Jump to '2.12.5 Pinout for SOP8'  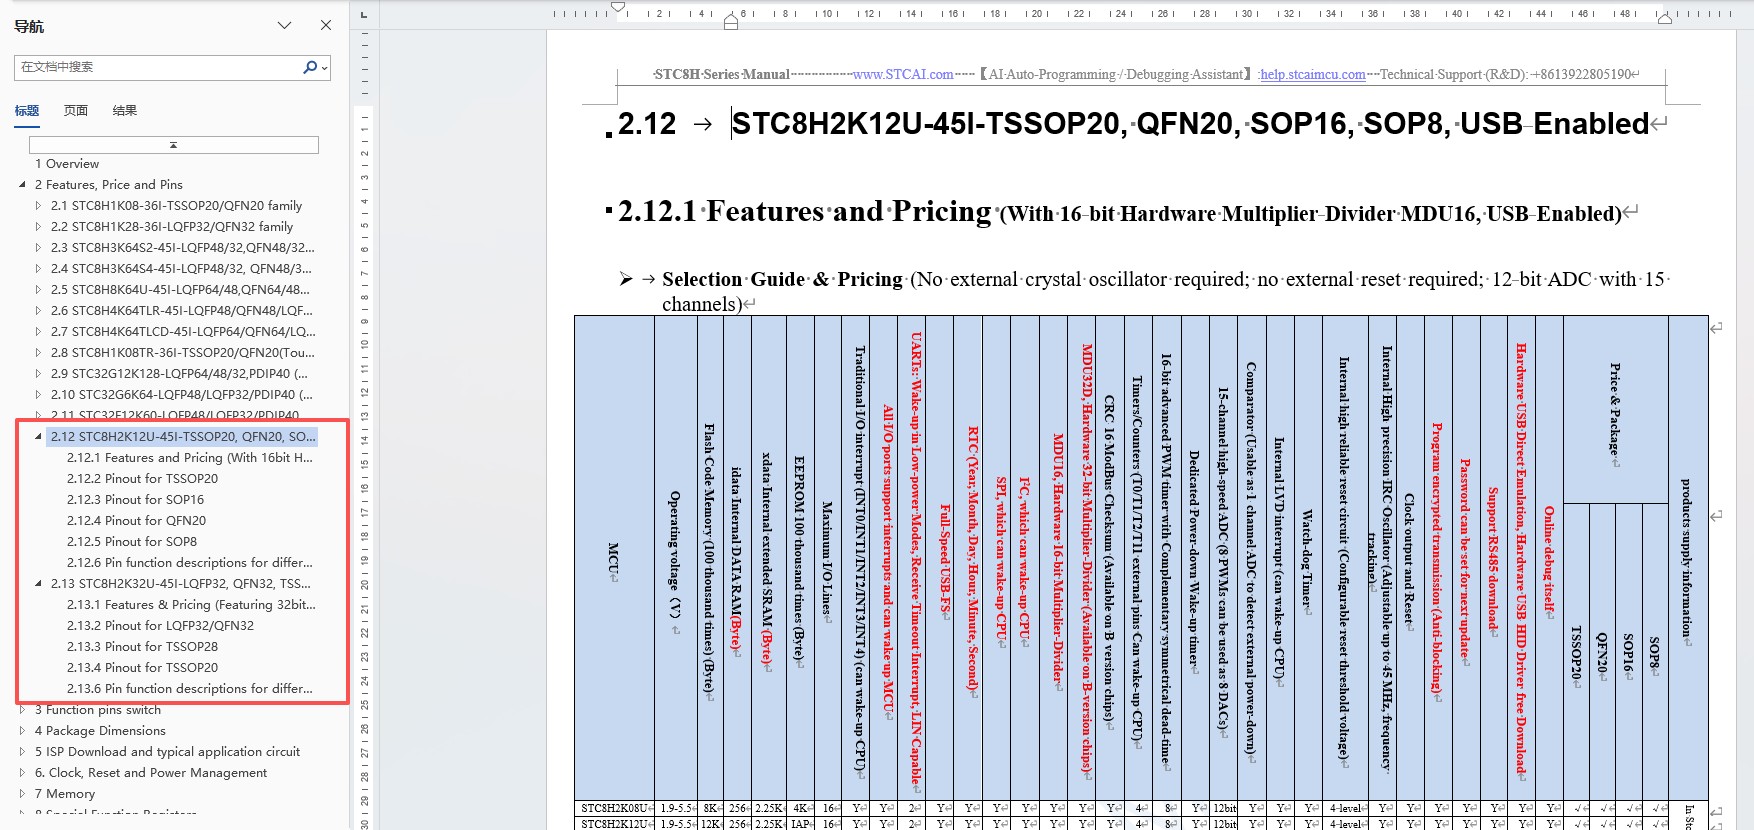point(132,542)
